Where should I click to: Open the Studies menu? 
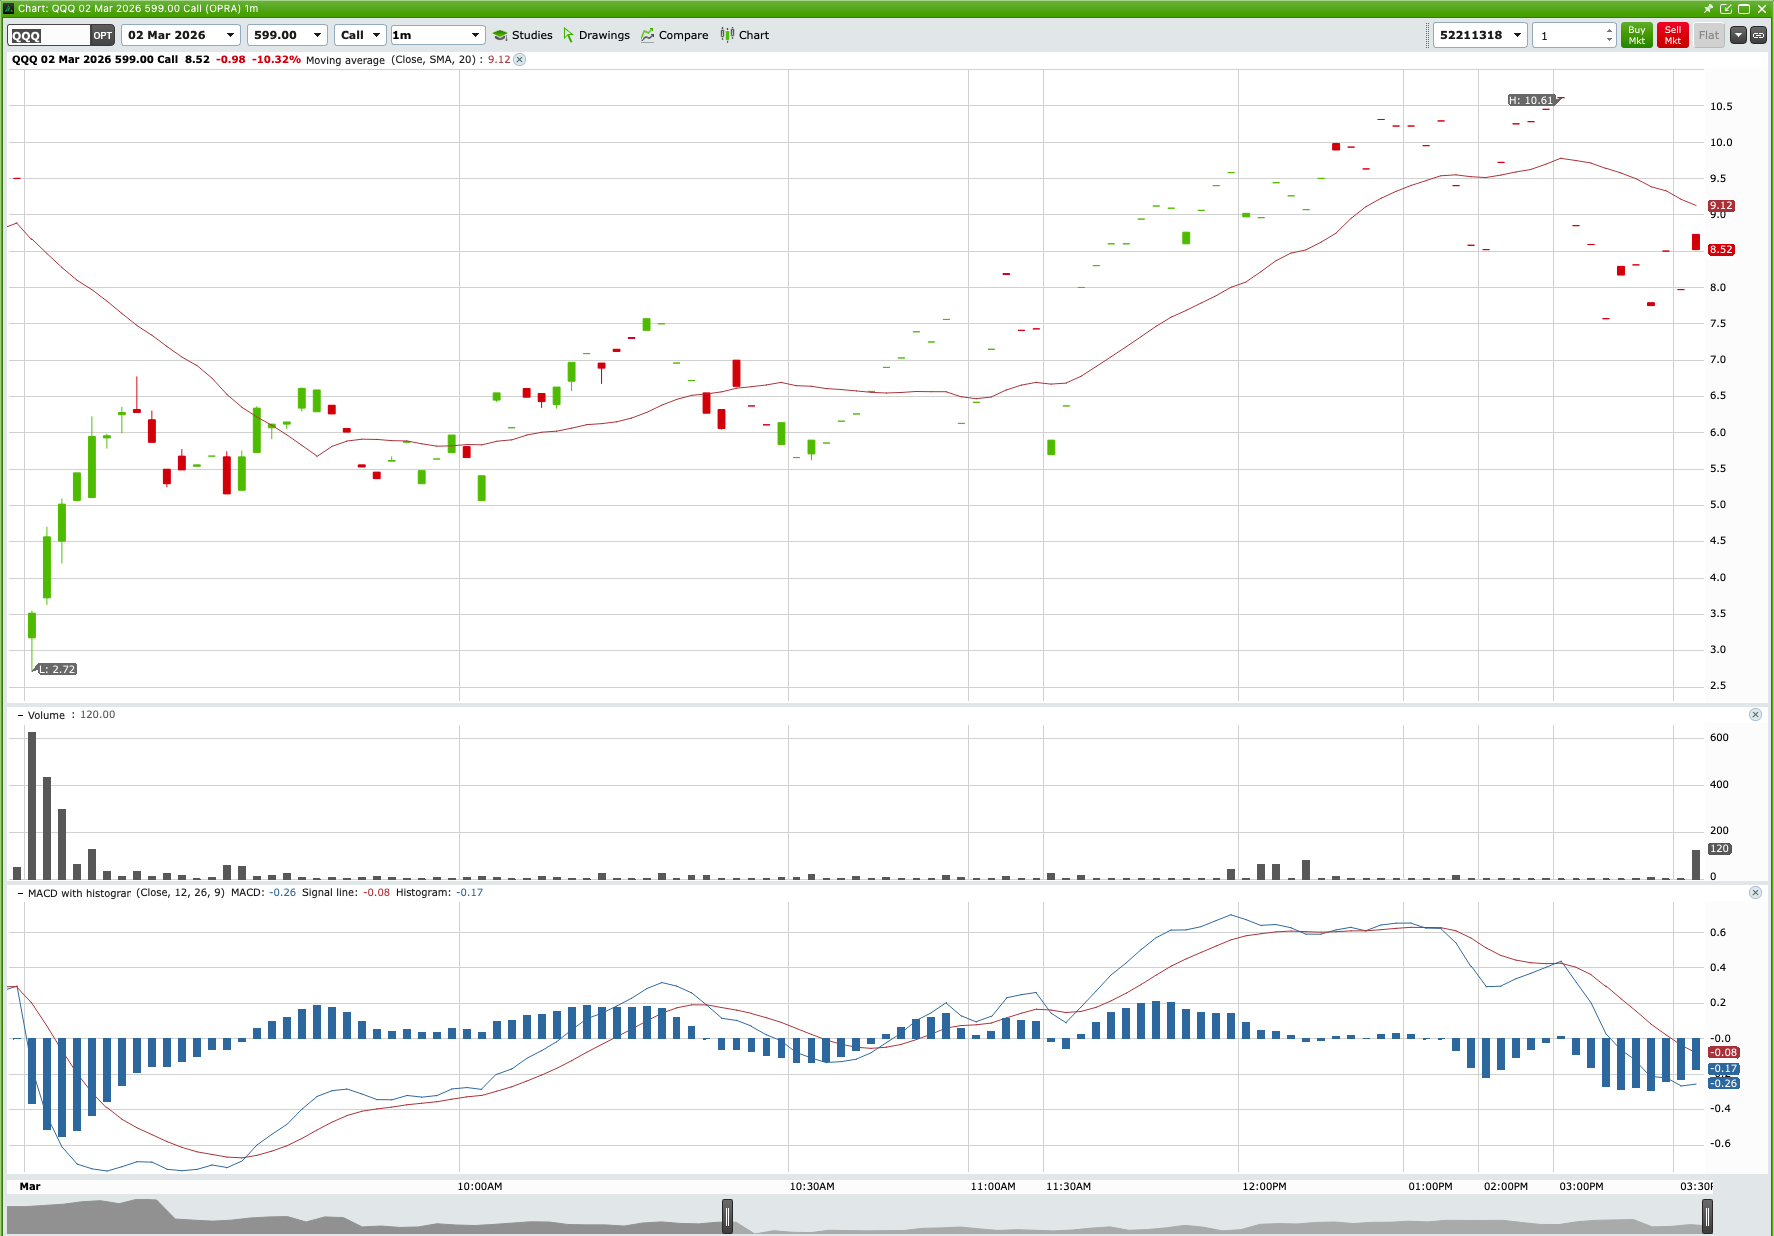pyautogui.click(x=524, y=35)
